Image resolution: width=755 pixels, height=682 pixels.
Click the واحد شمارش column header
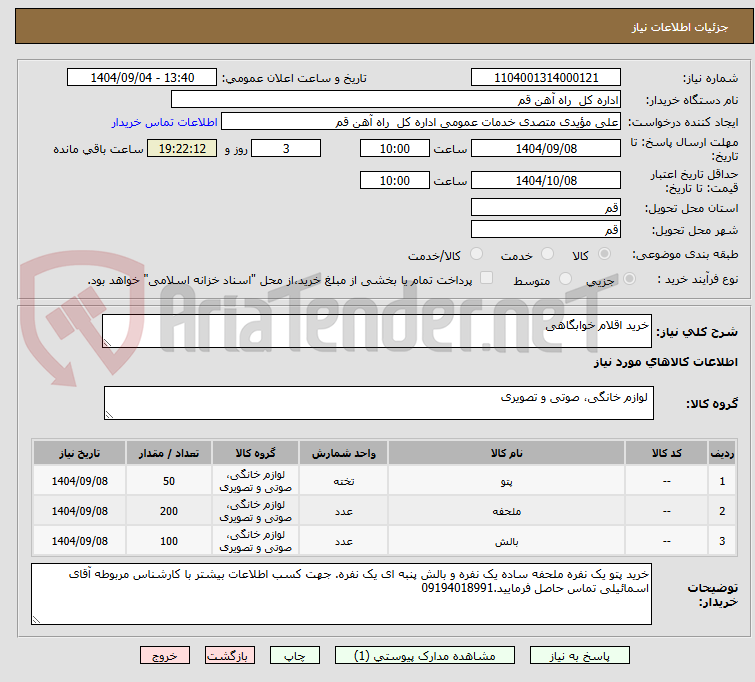click(343, 453)
